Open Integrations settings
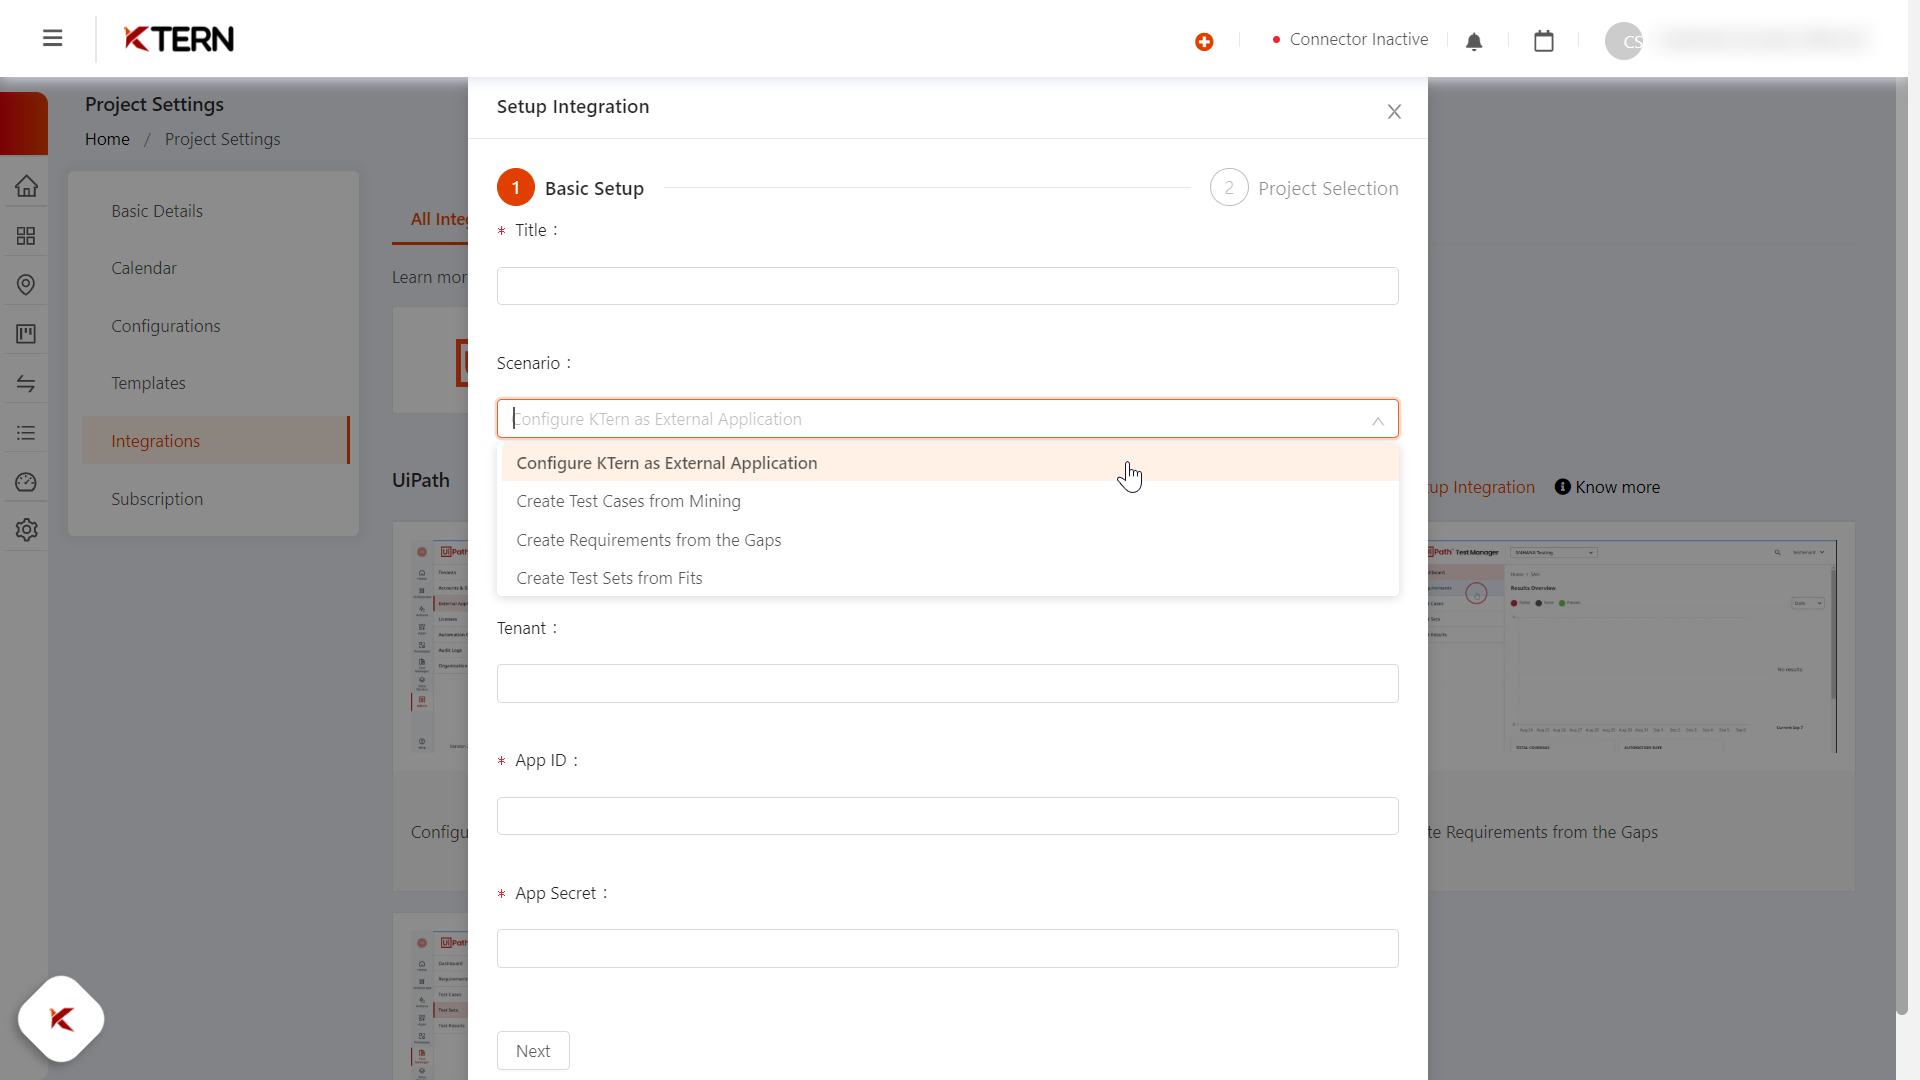 pyautogui.click(x=215, y=440)
